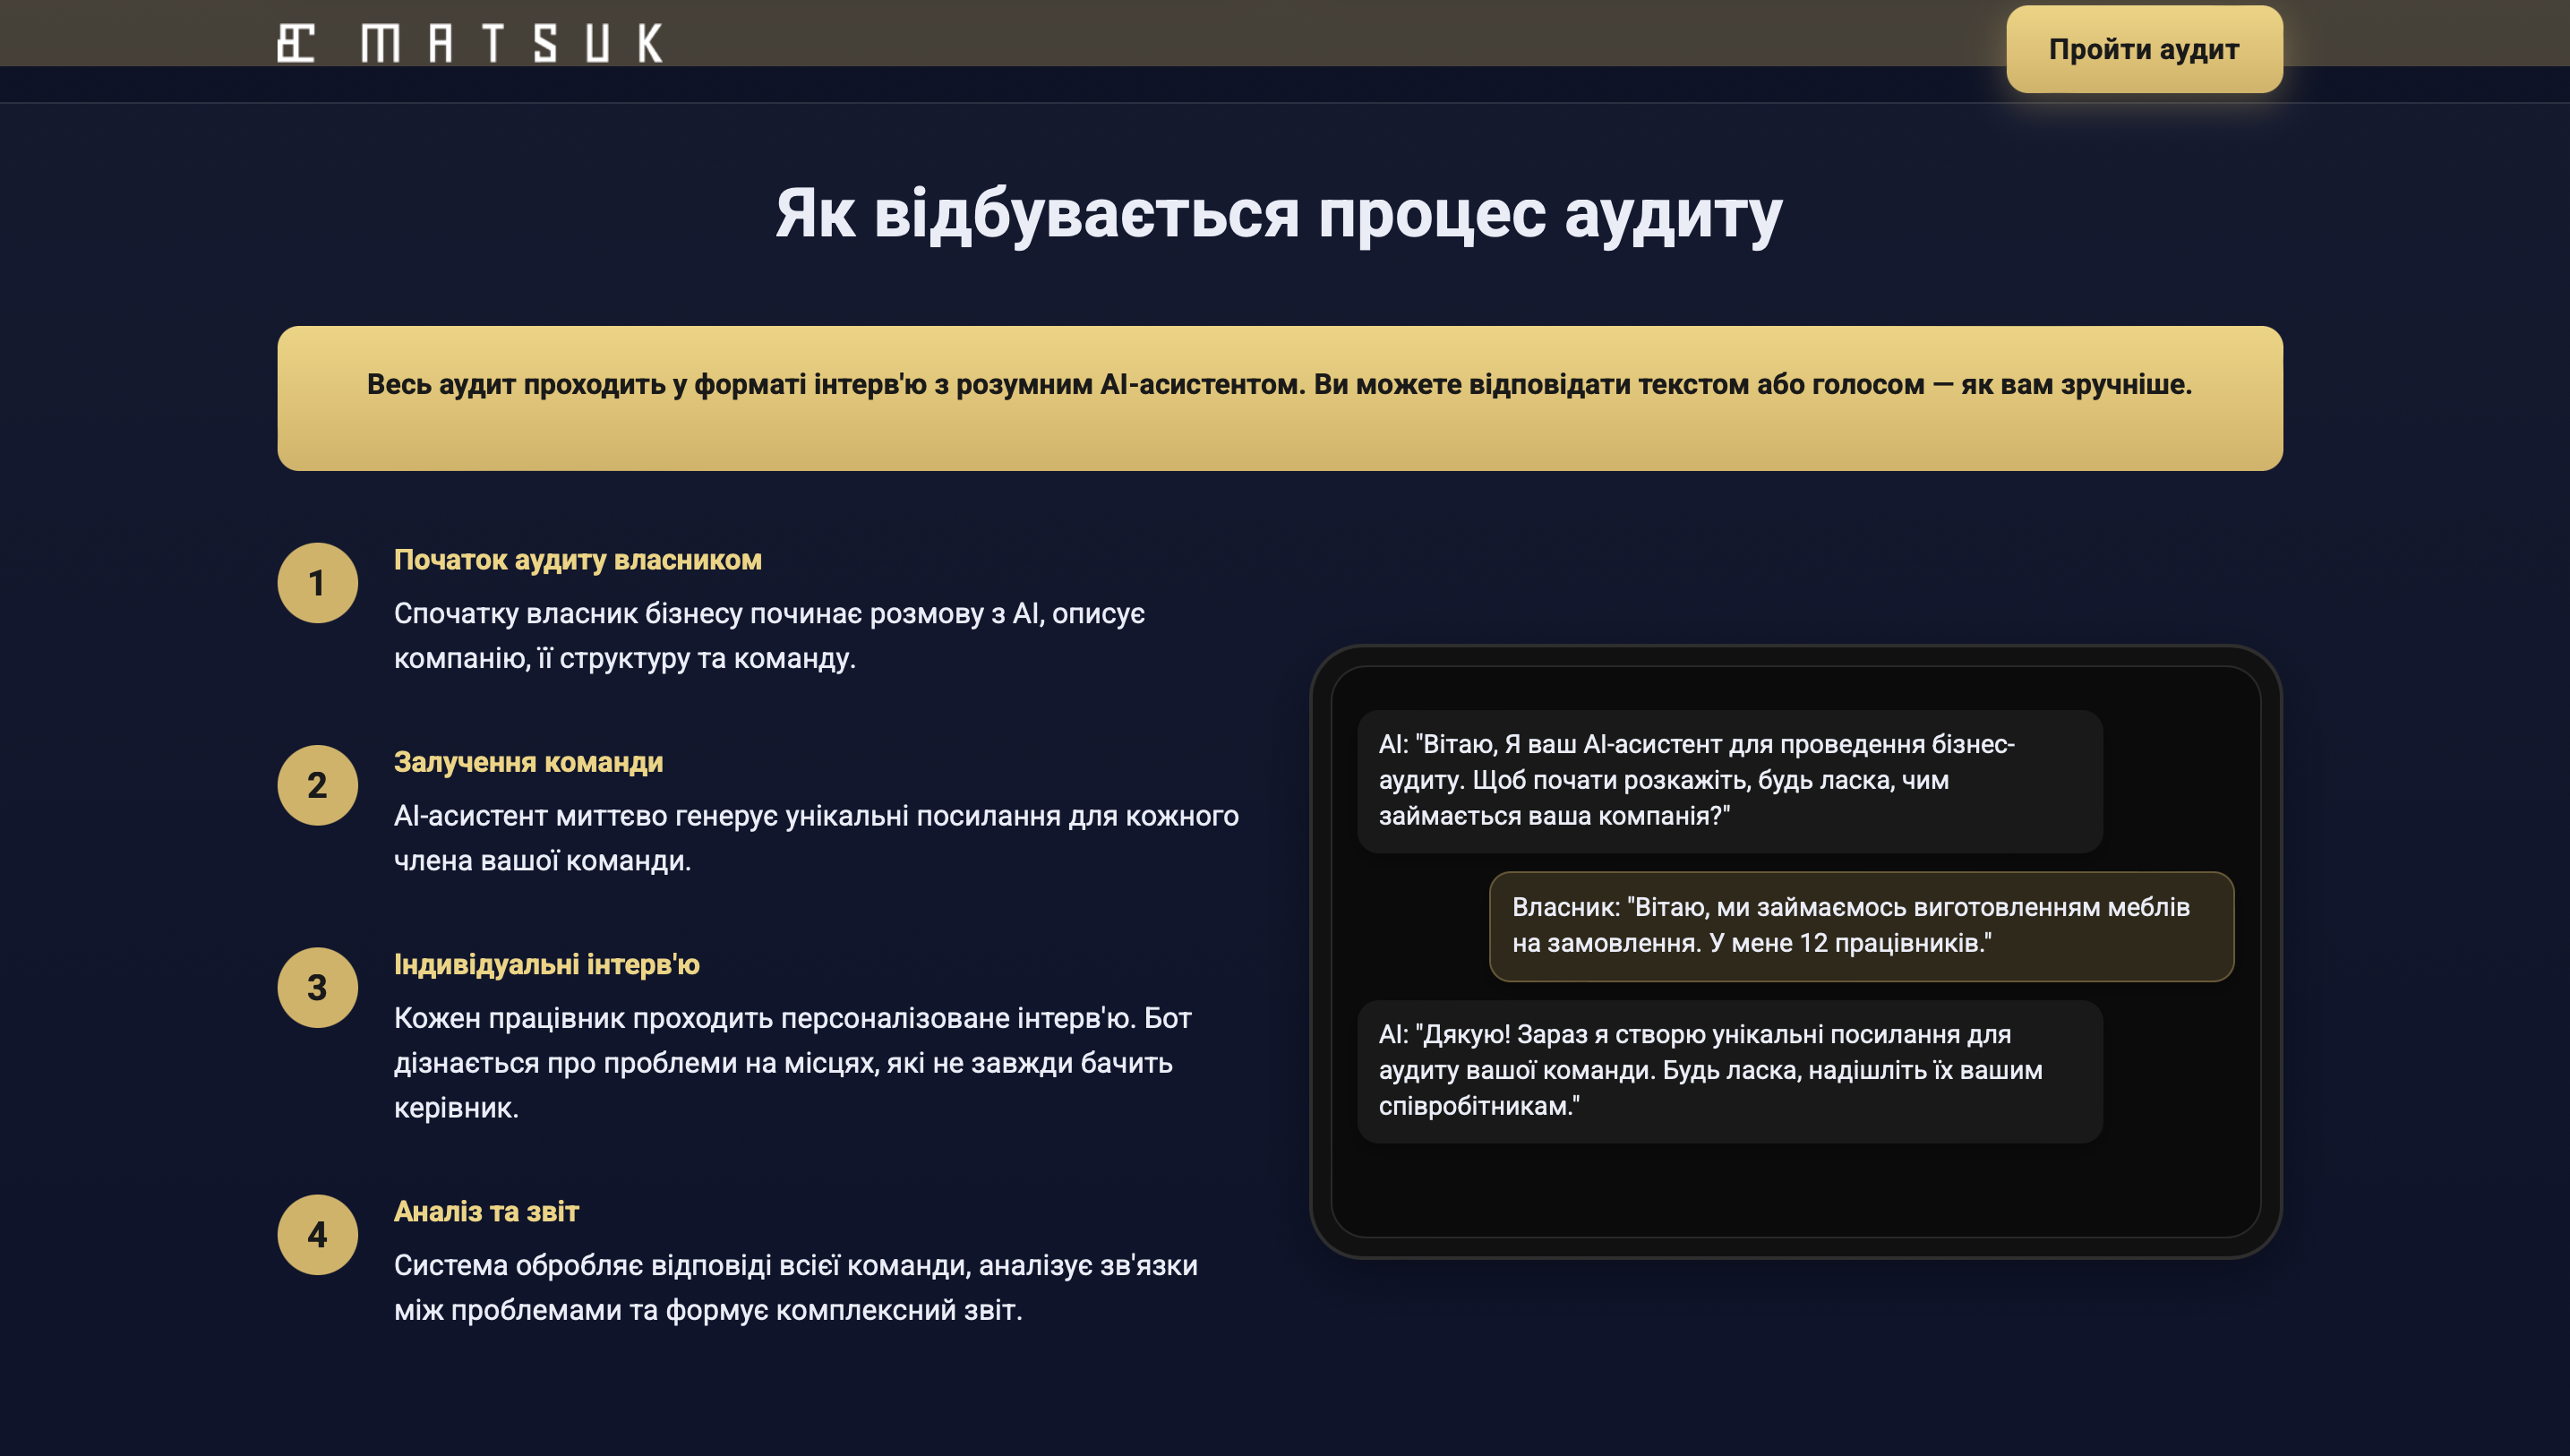Click 'Аналіз та звіт' step title
The height and width of the screenshot is (1456, 2570).
[x=486, y=1211]
